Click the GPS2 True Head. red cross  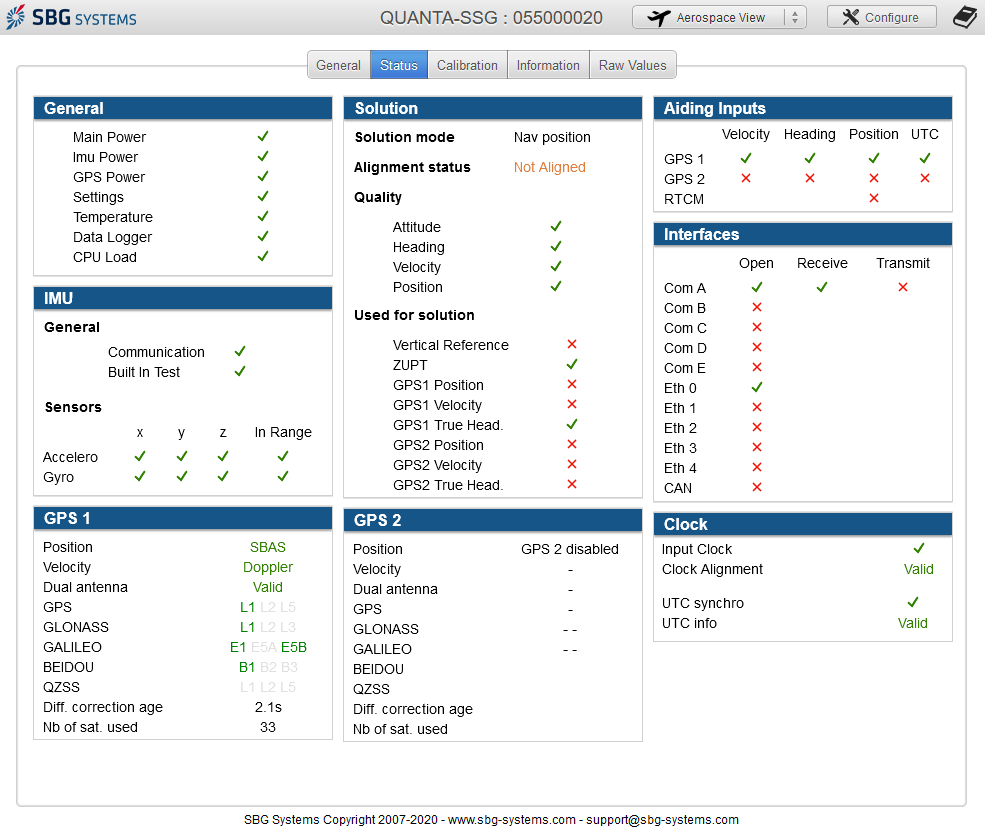(x=572, y=484)
